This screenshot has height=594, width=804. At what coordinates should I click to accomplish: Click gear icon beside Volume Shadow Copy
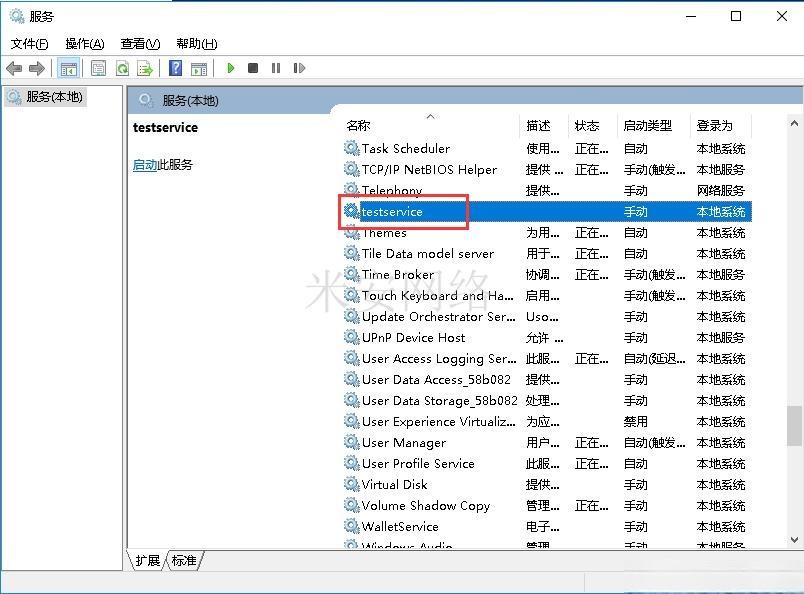tap(351, 506)
